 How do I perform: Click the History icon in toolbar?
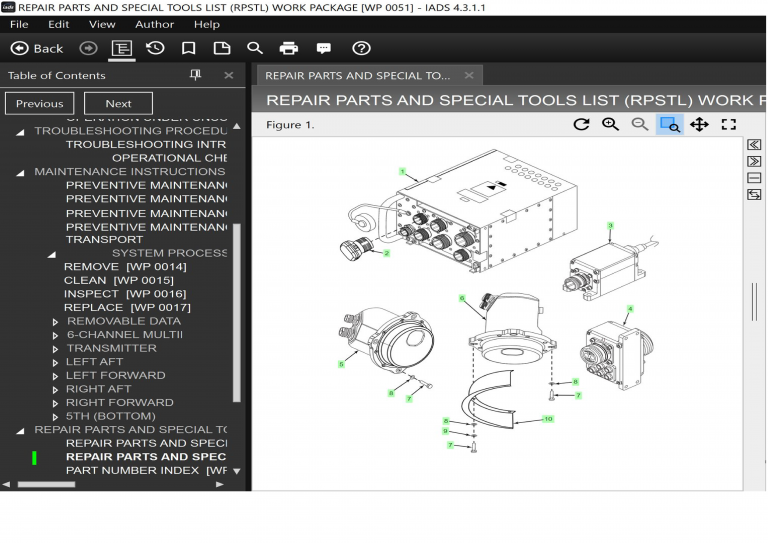(x=155, y=48)
